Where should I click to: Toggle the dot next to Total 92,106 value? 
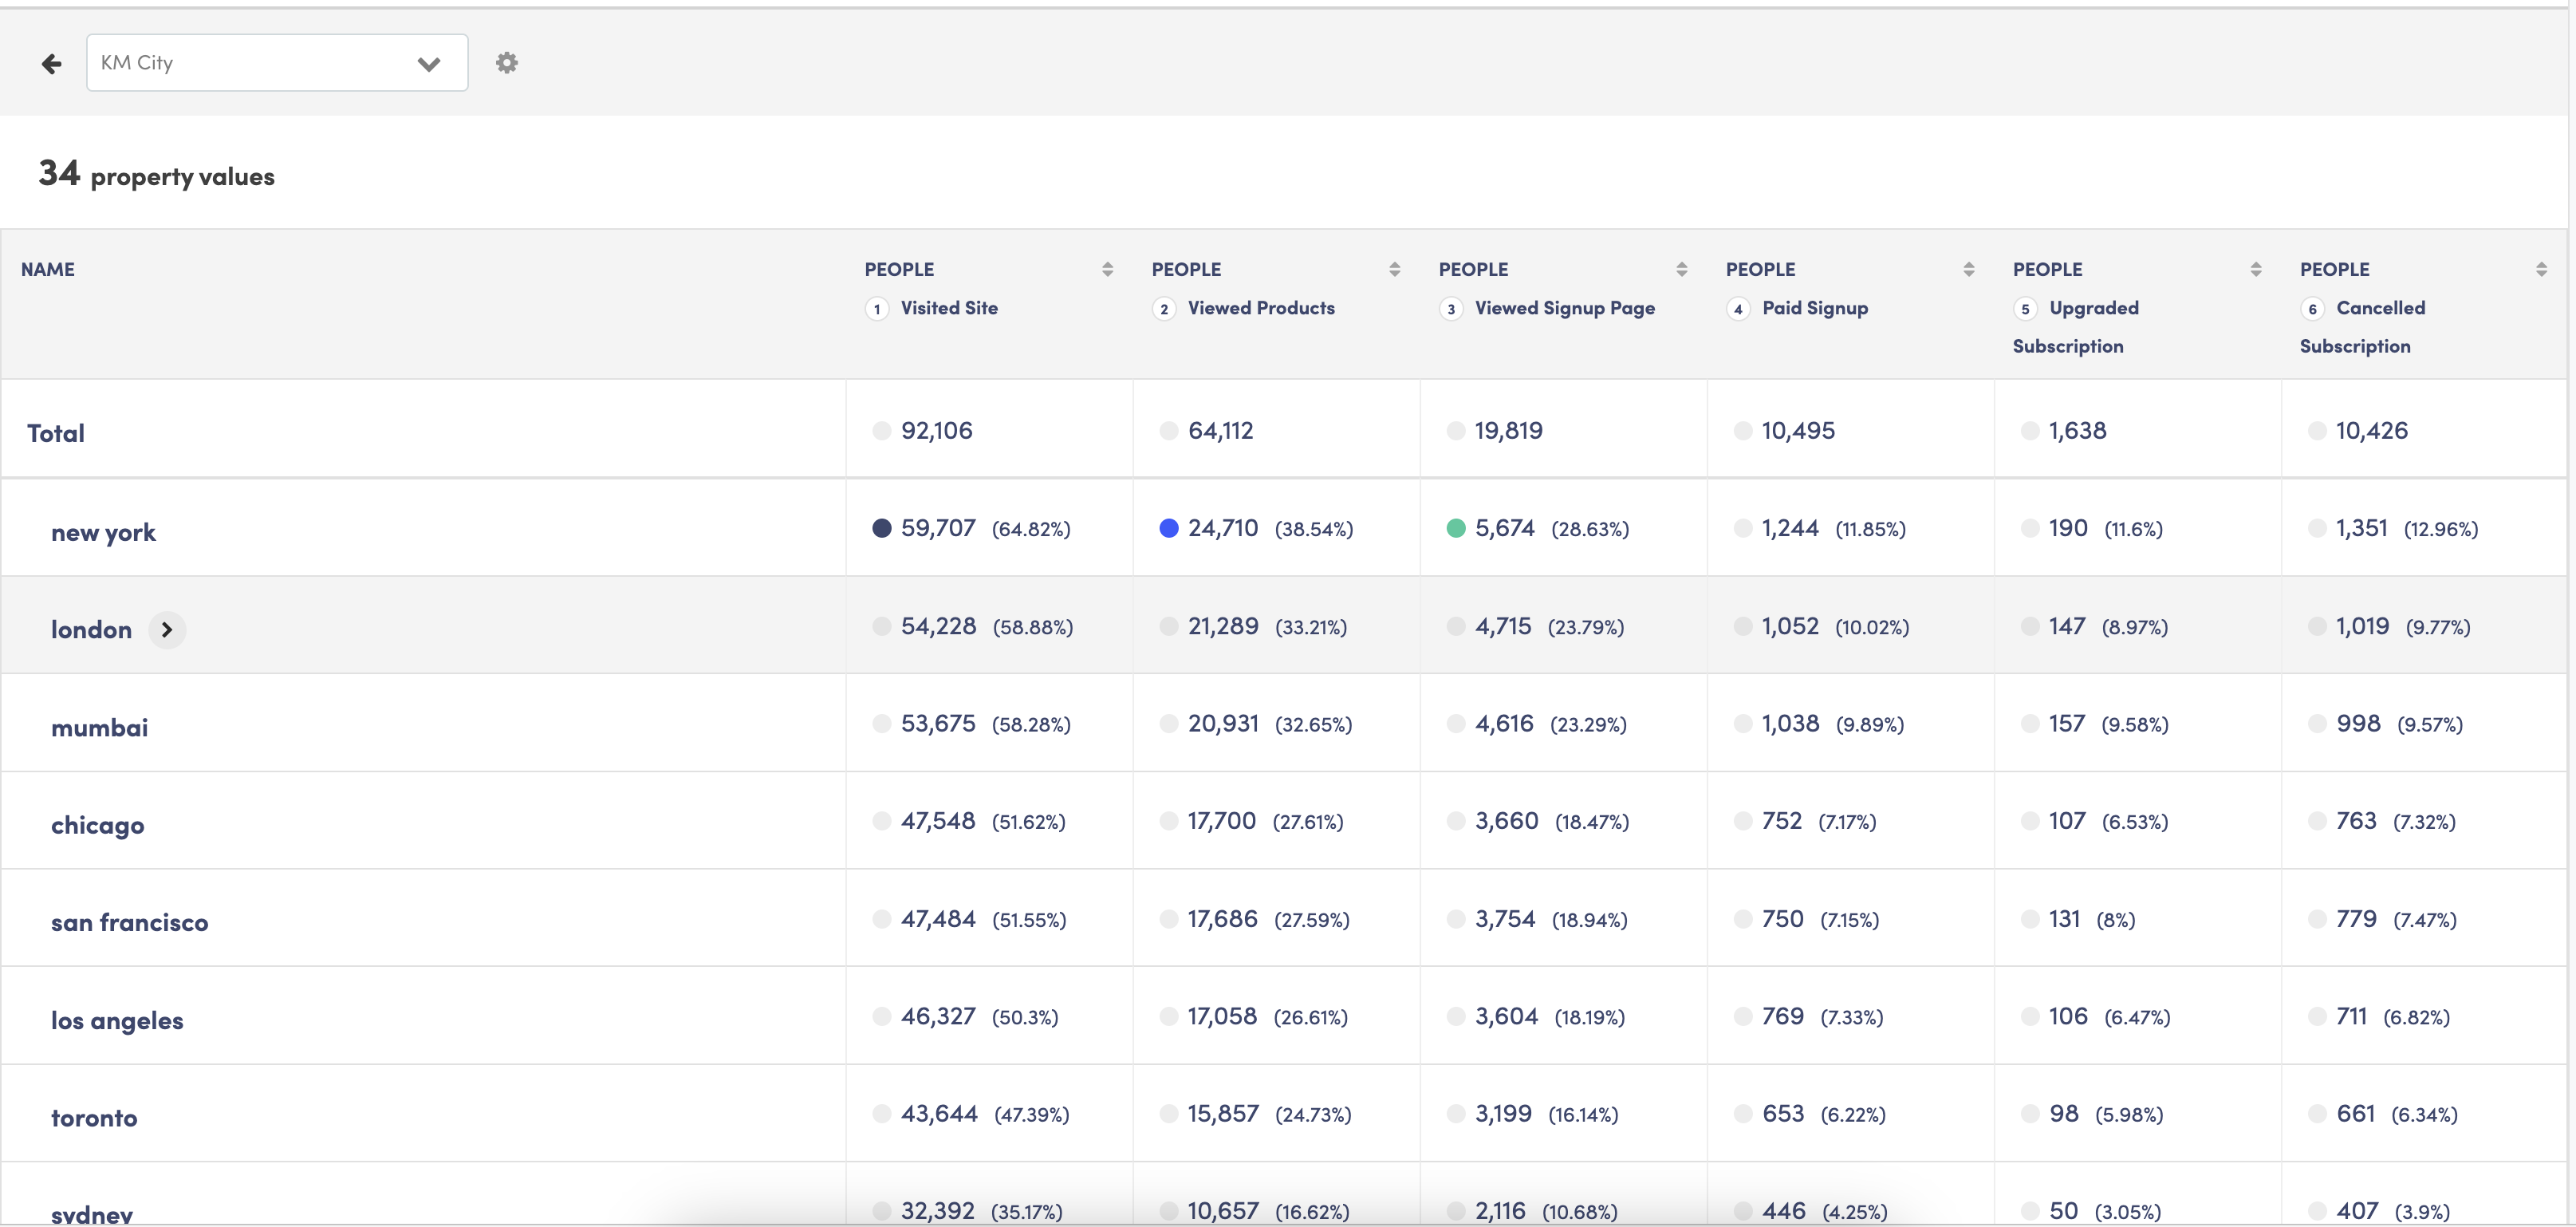pos(881,430)
